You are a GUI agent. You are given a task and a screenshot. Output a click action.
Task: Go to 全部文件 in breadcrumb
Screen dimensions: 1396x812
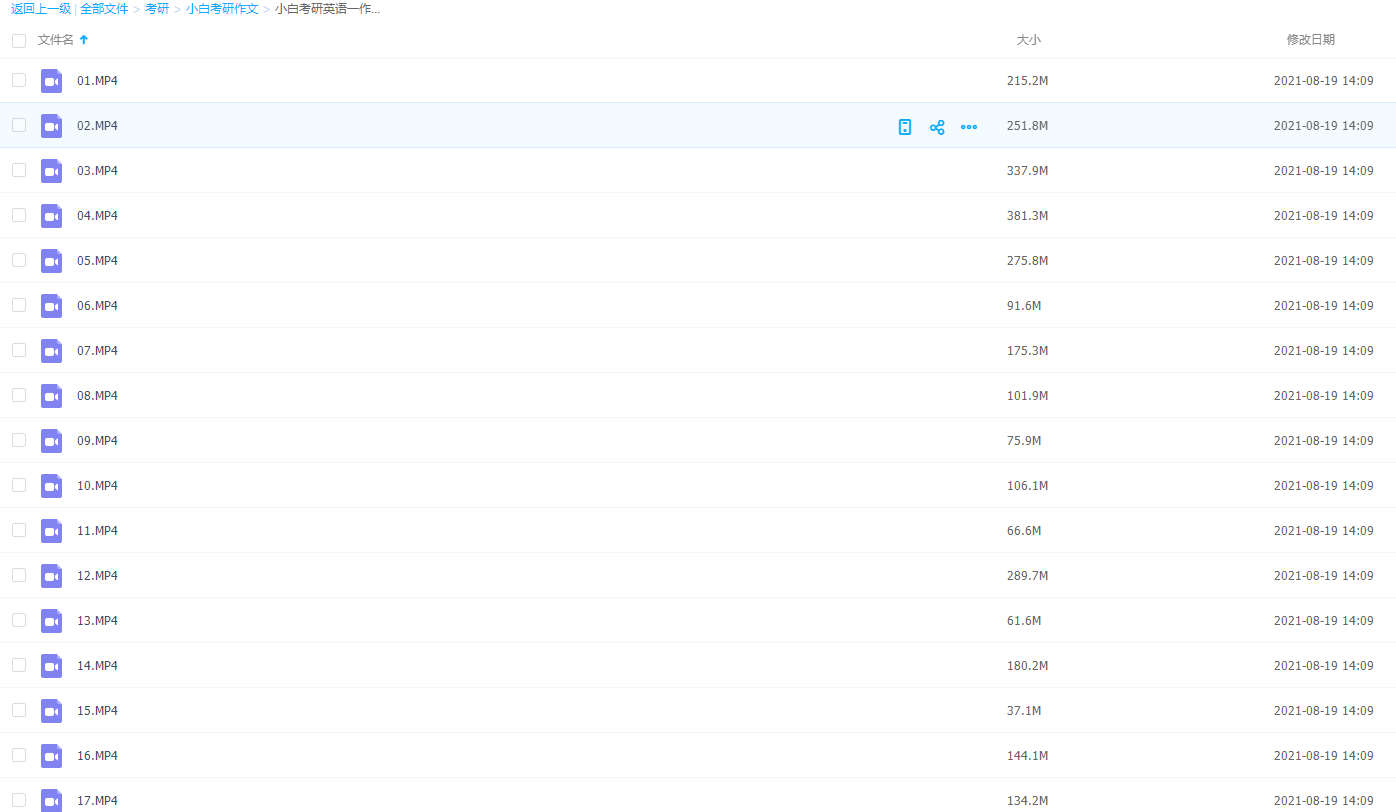(104, 9)
